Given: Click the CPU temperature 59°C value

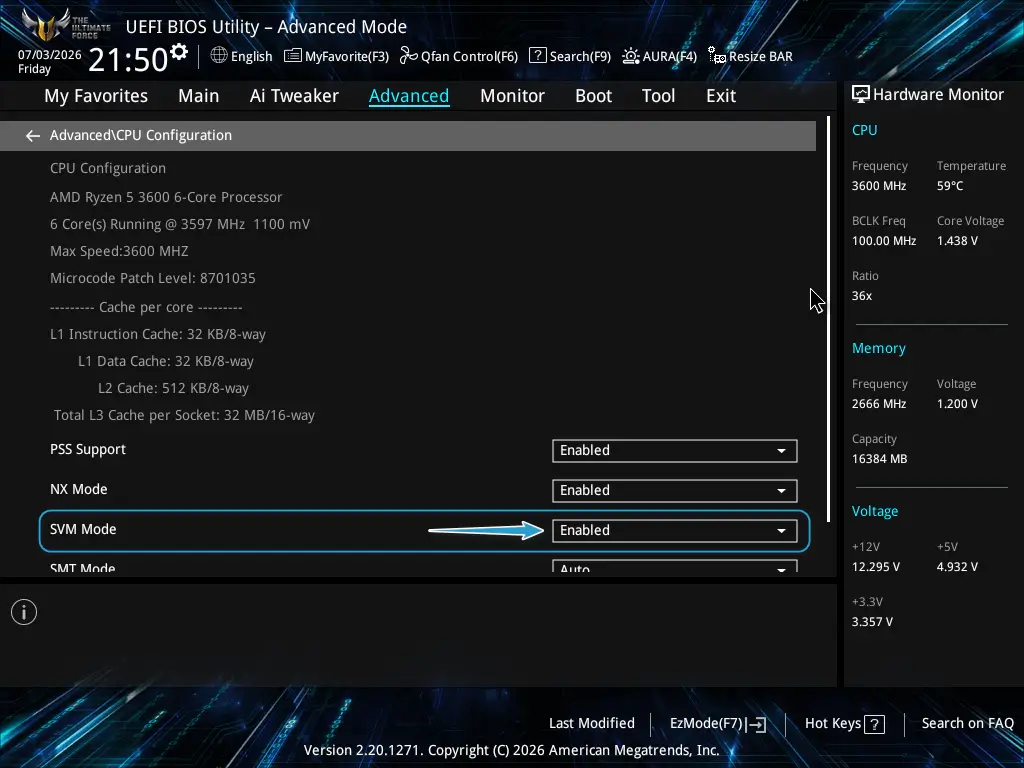Looking at the screenshot, I should tap(950, 186).
